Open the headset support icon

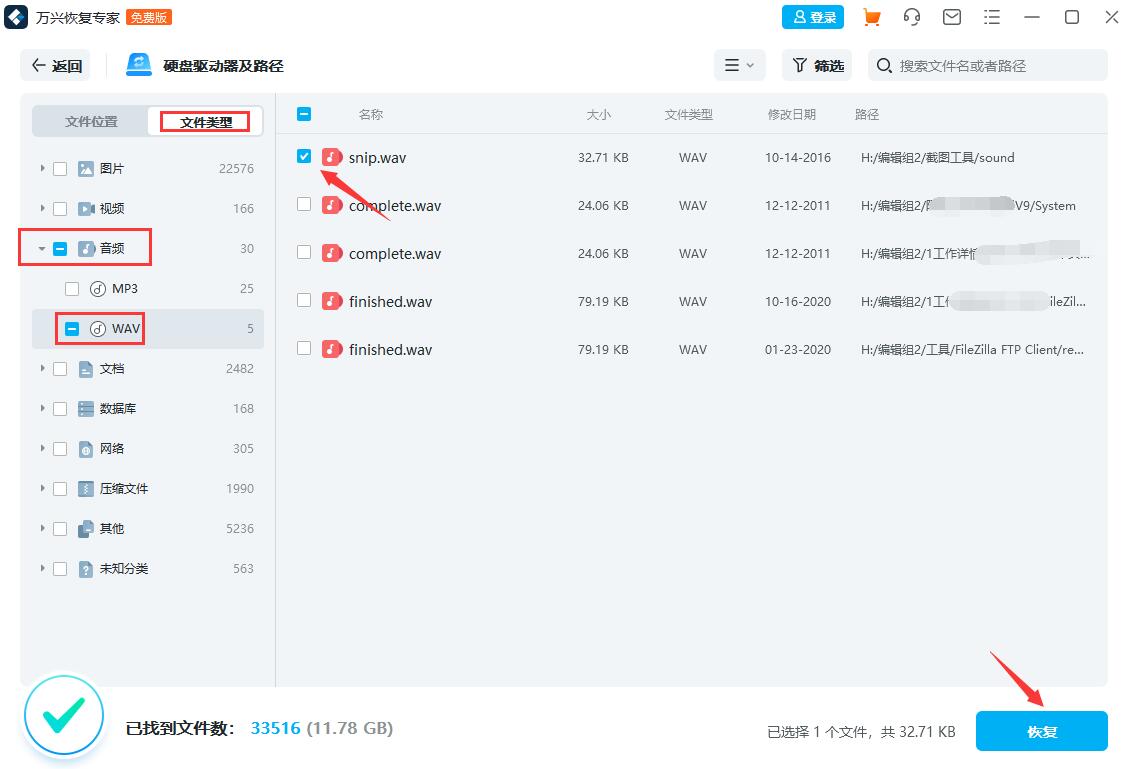click(911, 17)
